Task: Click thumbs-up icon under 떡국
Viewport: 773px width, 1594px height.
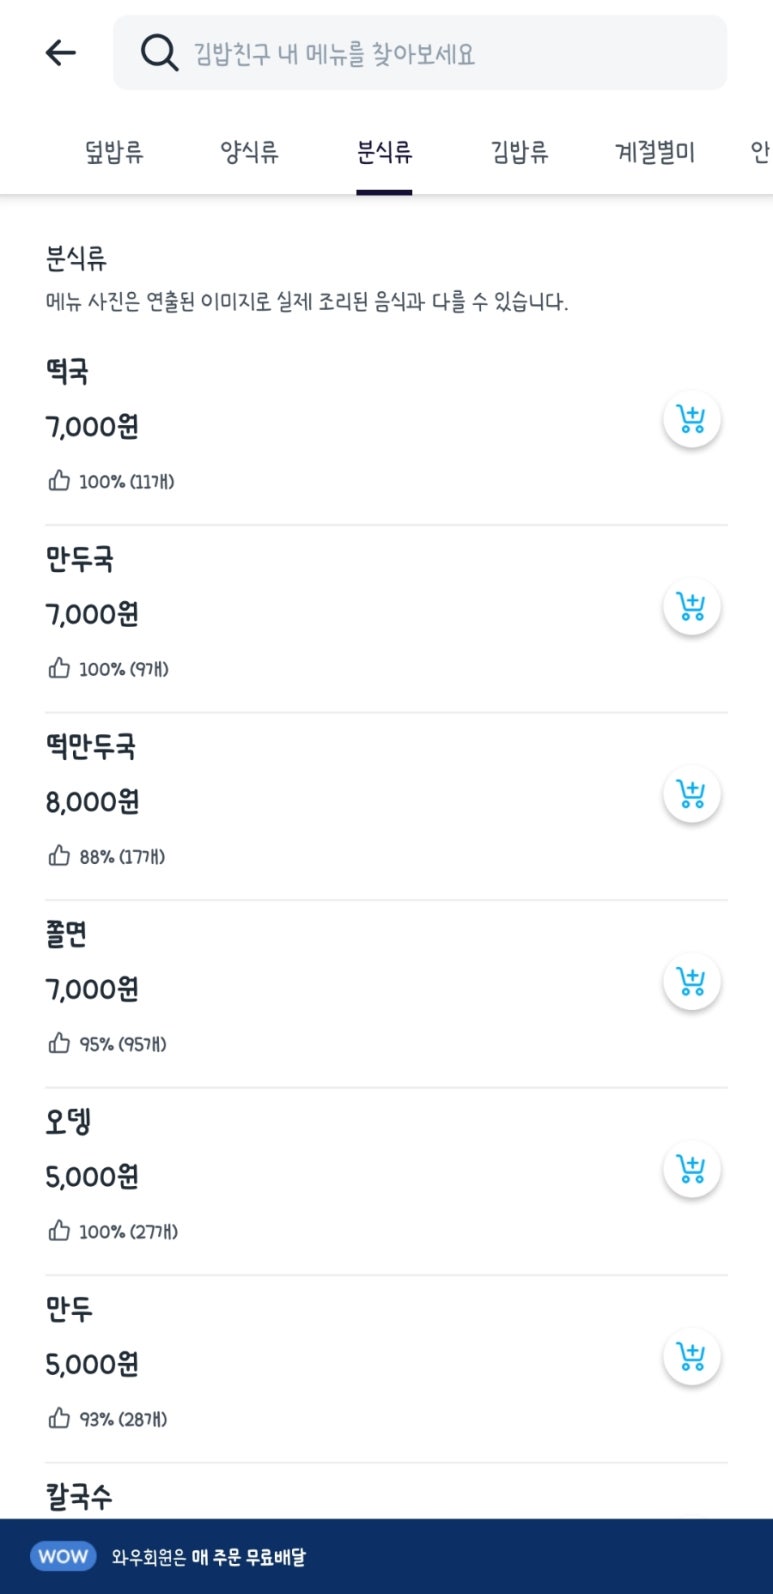Action: tap(59, 481)
